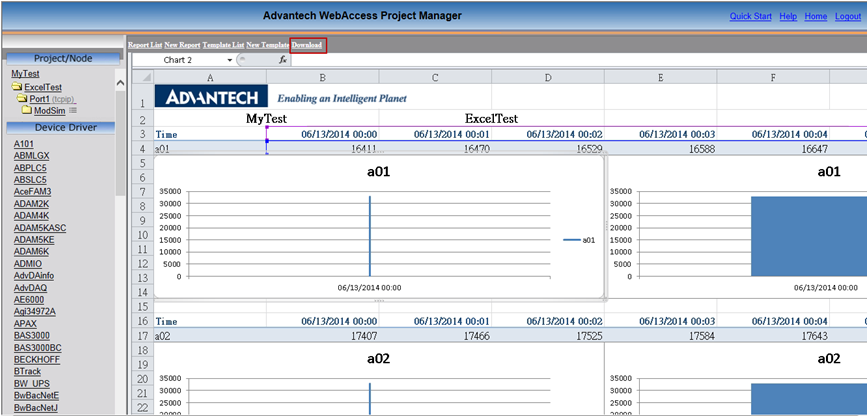
Task: Click the Project/Node panel header
Action: point(63,59)
